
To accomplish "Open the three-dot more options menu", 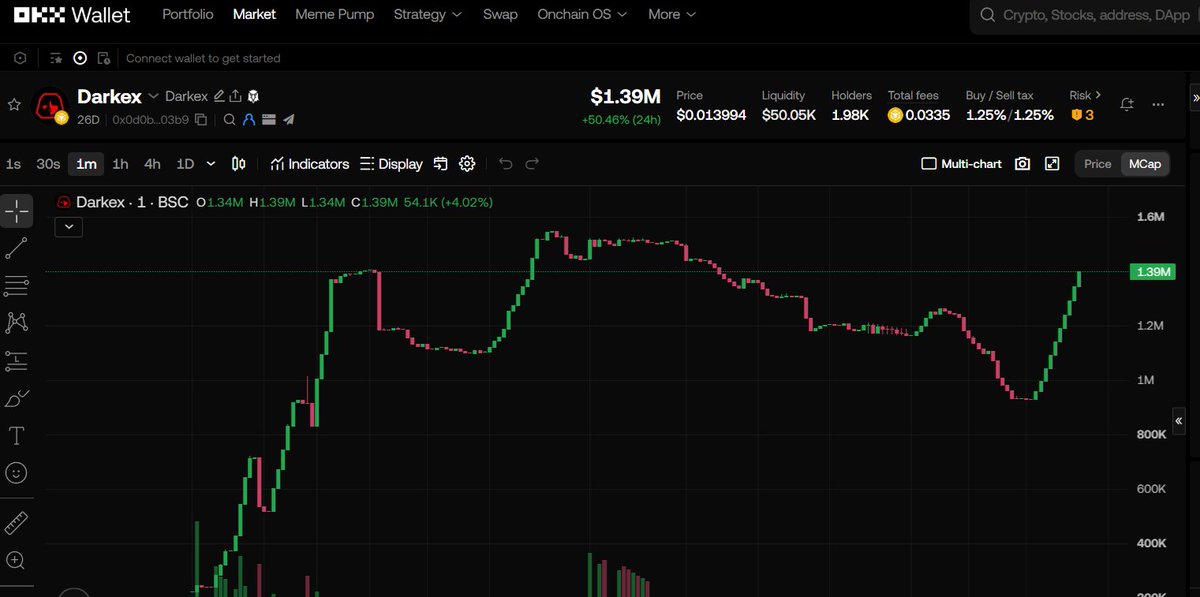I will tap(1158, 104).
